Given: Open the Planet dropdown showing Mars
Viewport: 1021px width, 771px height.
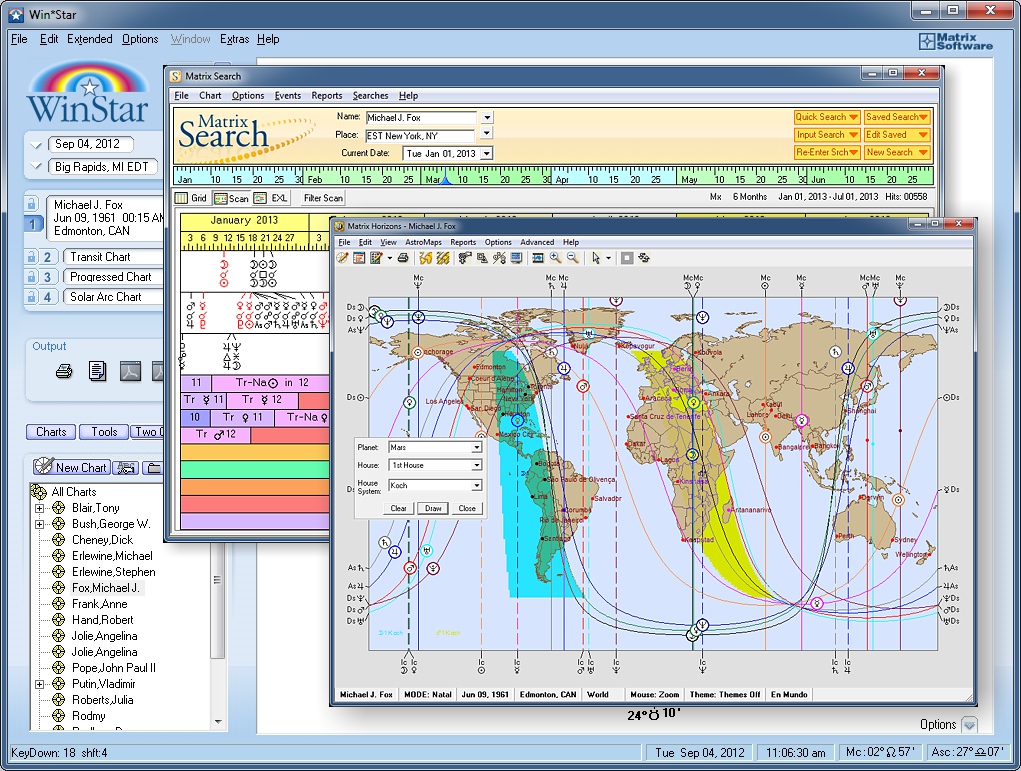Looking at the screenshot, I should point(477,447).
